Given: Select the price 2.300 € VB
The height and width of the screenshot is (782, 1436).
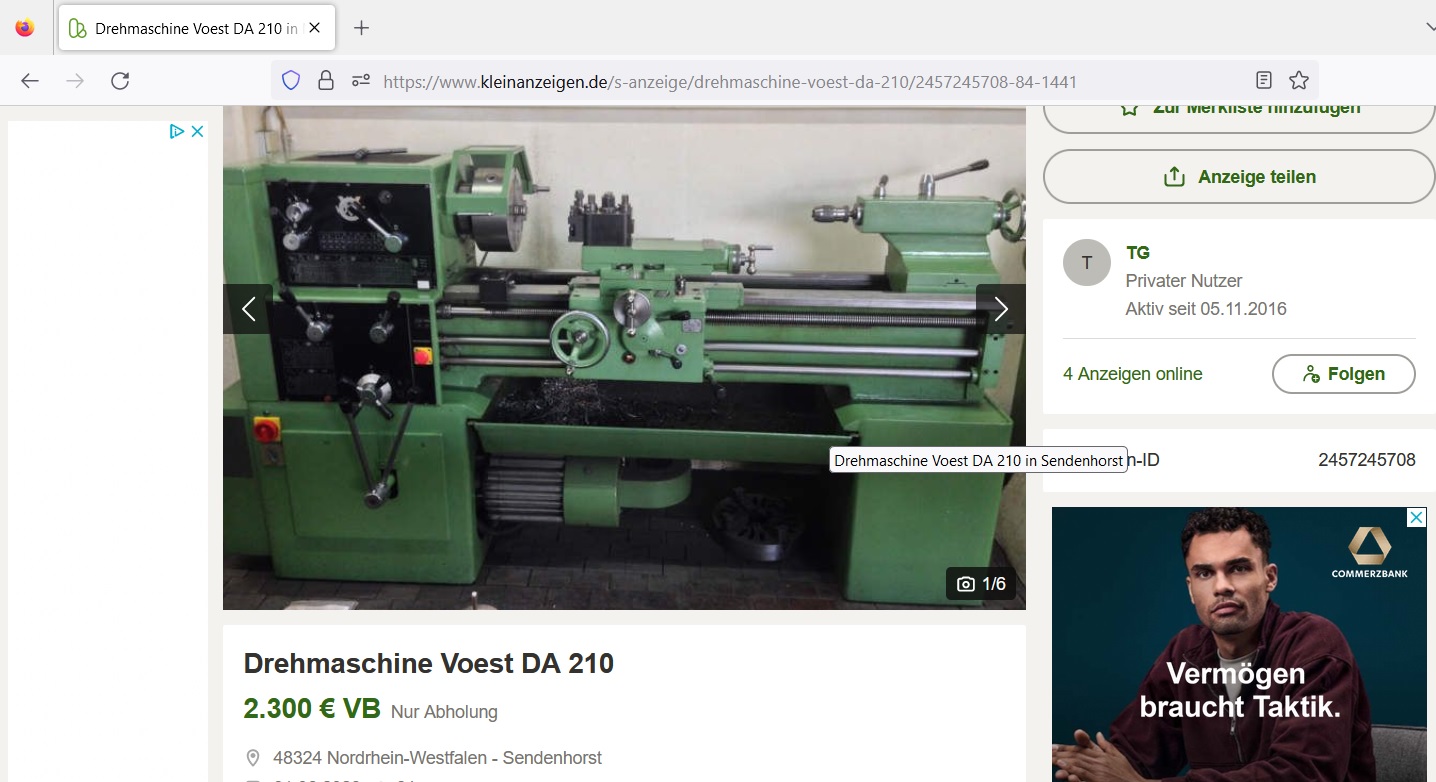Looking at the screenshot, I should [312, 709].
